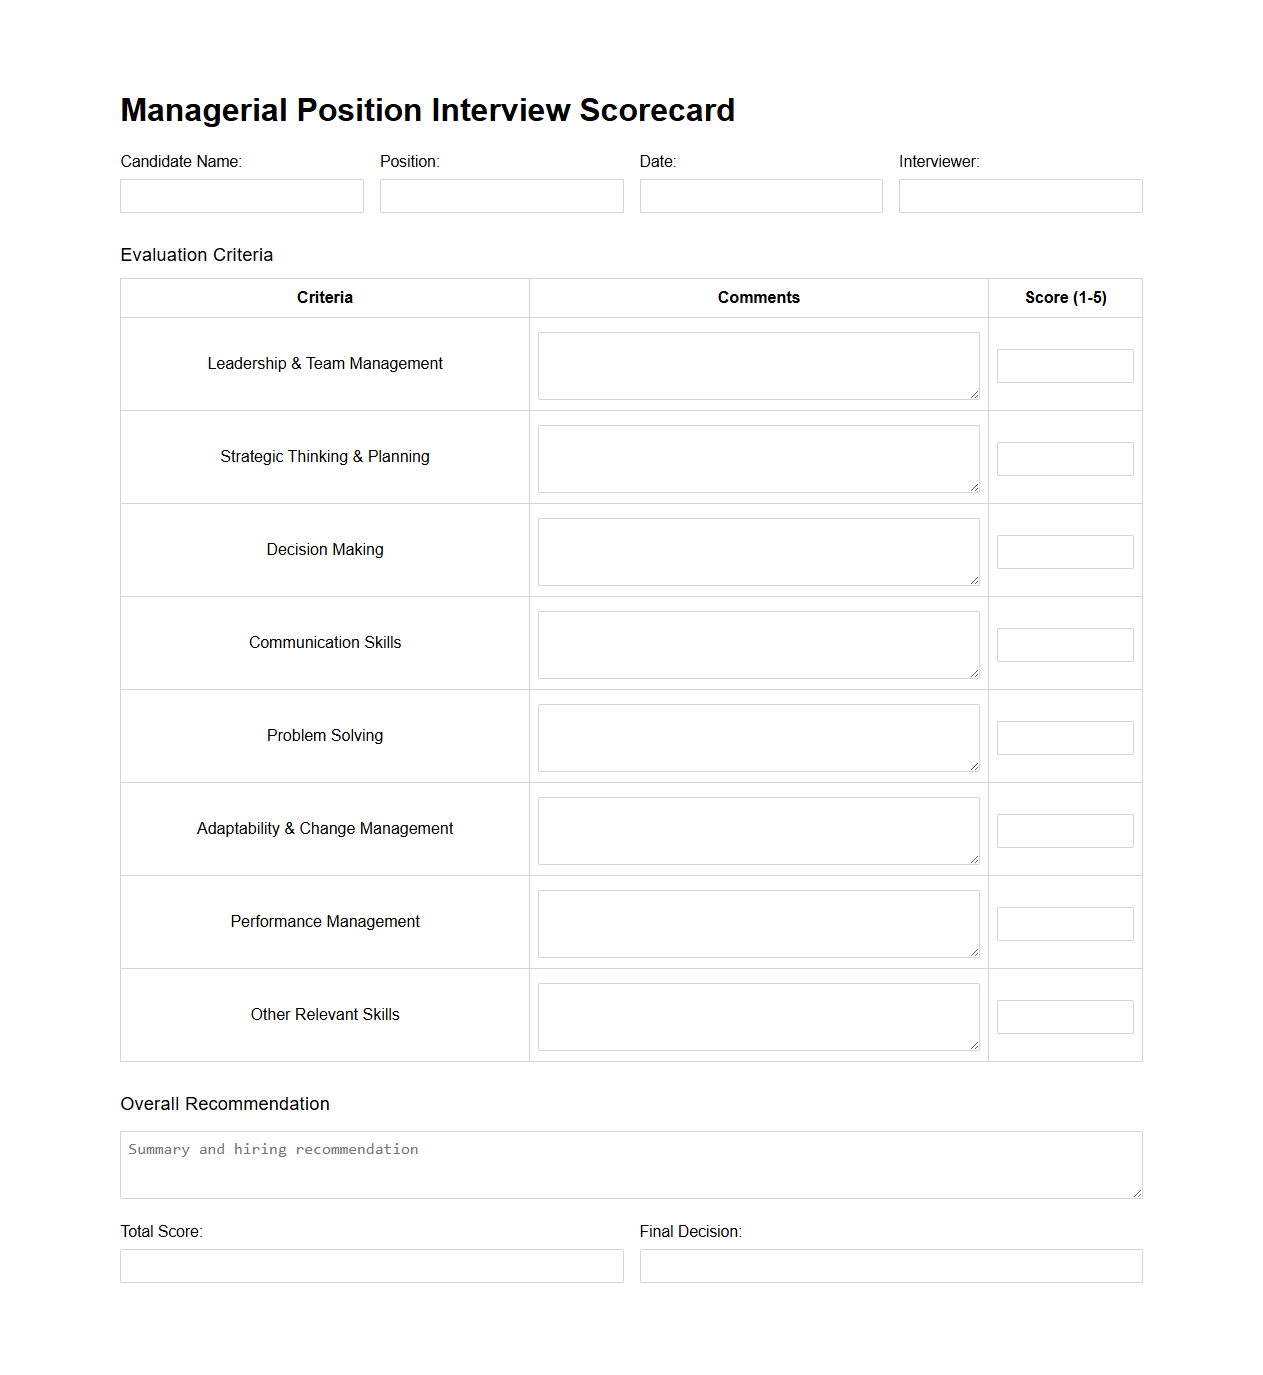Select the Decision Making score field
This screenshot has width=1263, height=1375.
[1064, 551]
